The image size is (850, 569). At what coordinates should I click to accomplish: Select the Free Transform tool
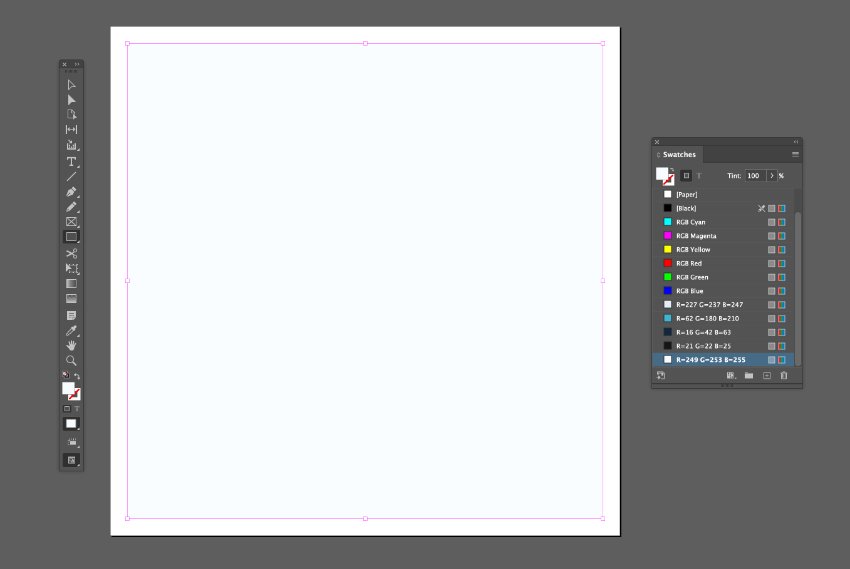[71, 268]
